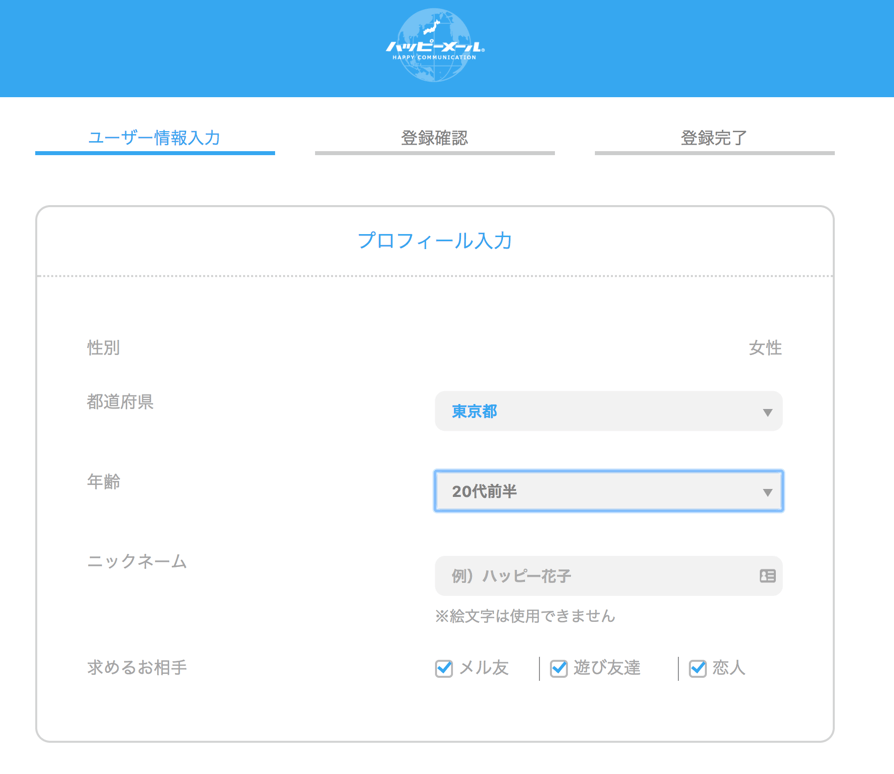This screenshot has height=774, width=894.
Task: Click the arrow icon on the 20代前半 selector
Action: [x=767, y=492]
